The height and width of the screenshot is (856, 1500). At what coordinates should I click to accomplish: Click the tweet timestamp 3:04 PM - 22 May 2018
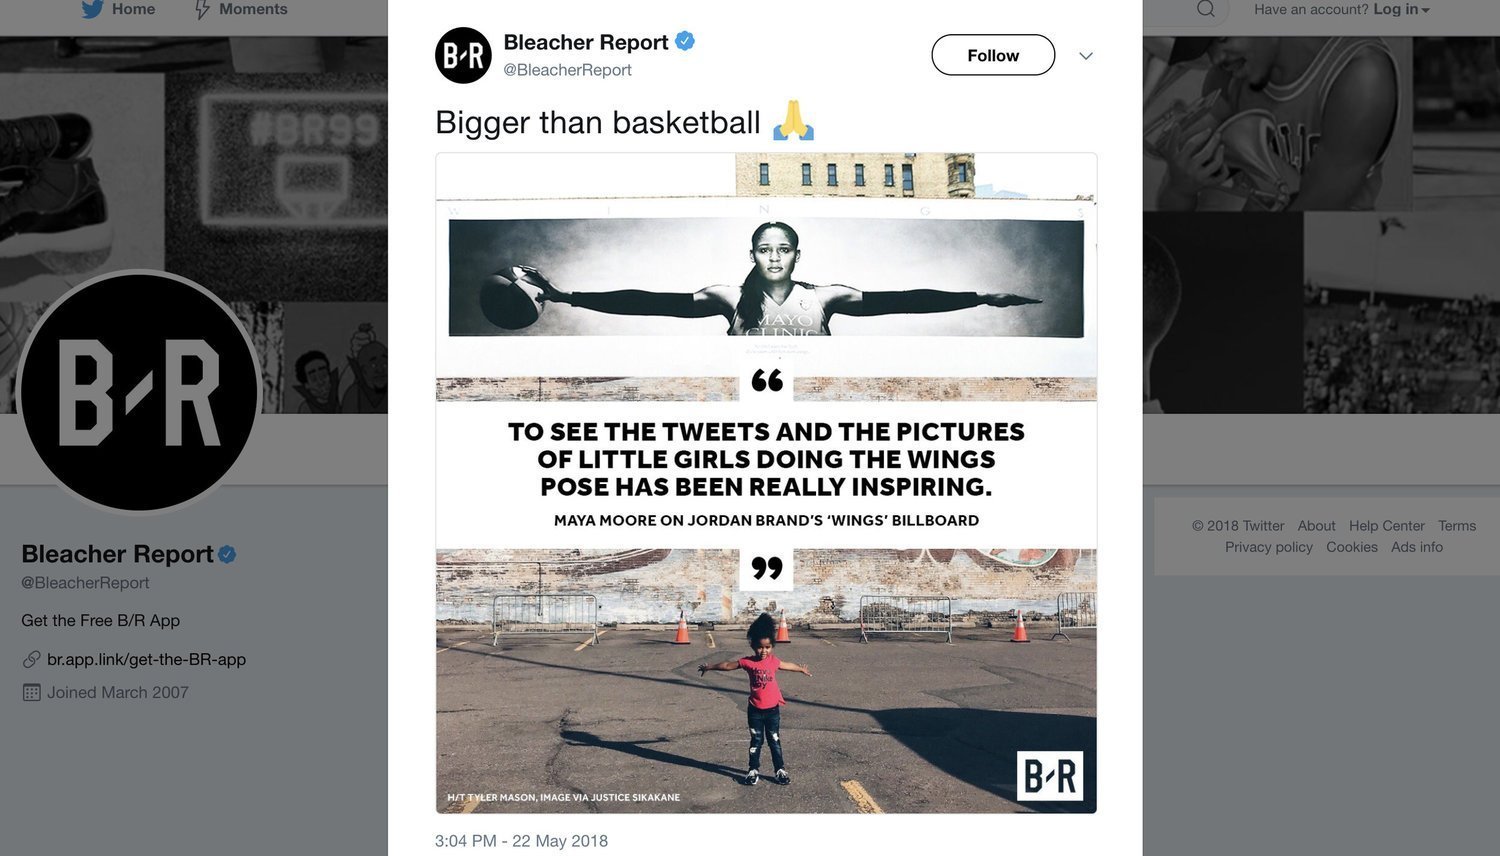tap(521, 841)
